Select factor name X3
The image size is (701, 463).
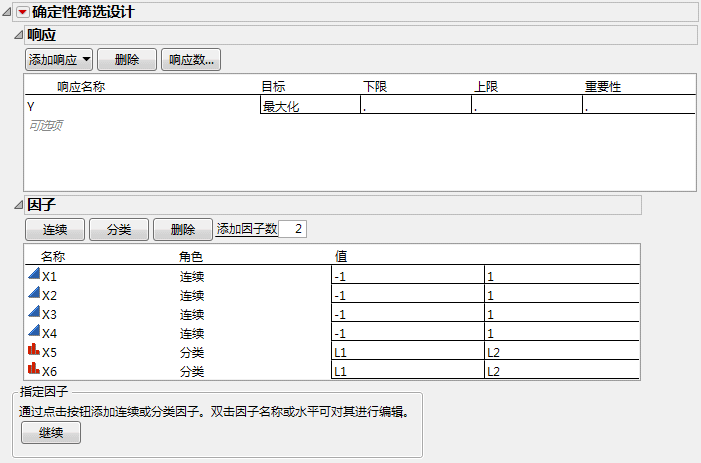click(49, 315)
